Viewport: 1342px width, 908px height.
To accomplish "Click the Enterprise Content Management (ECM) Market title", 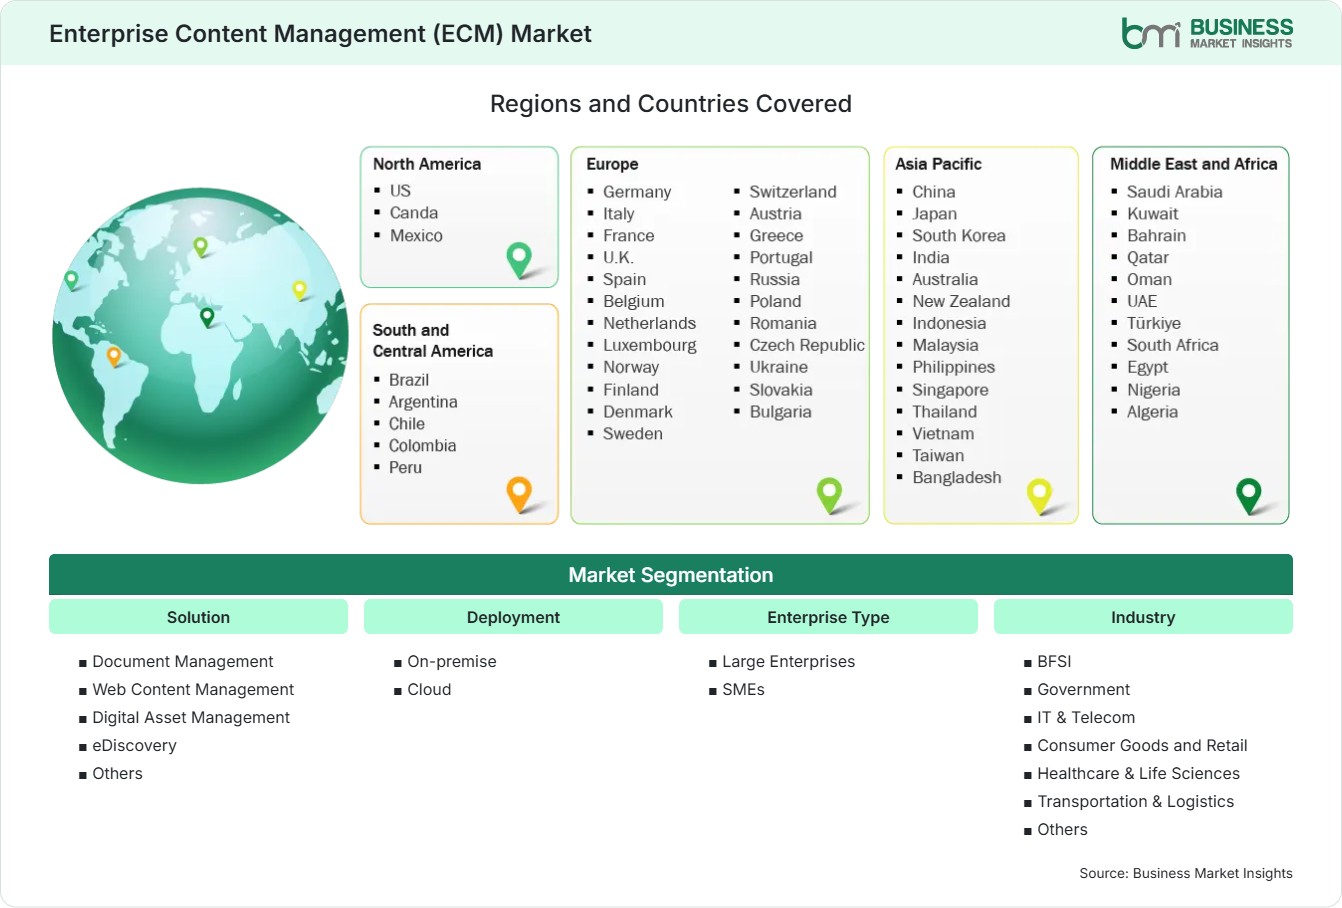I will click(320, 34).
